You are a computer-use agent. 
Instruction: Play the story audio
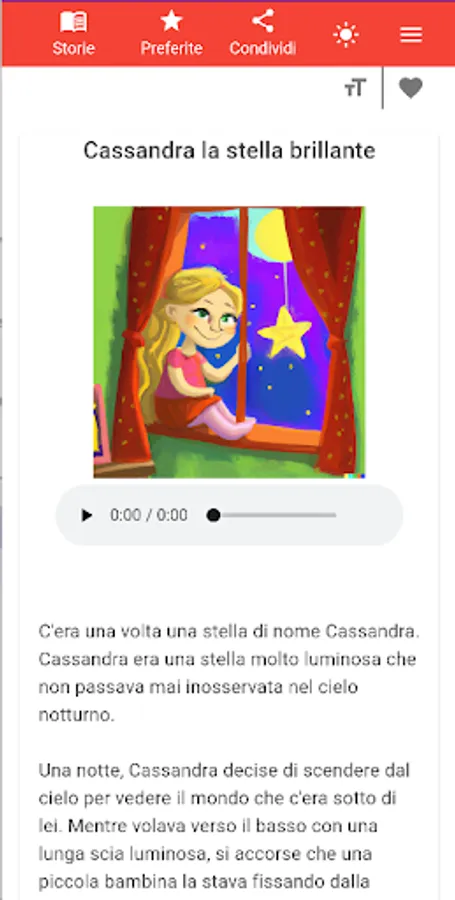tap(87, 515)
